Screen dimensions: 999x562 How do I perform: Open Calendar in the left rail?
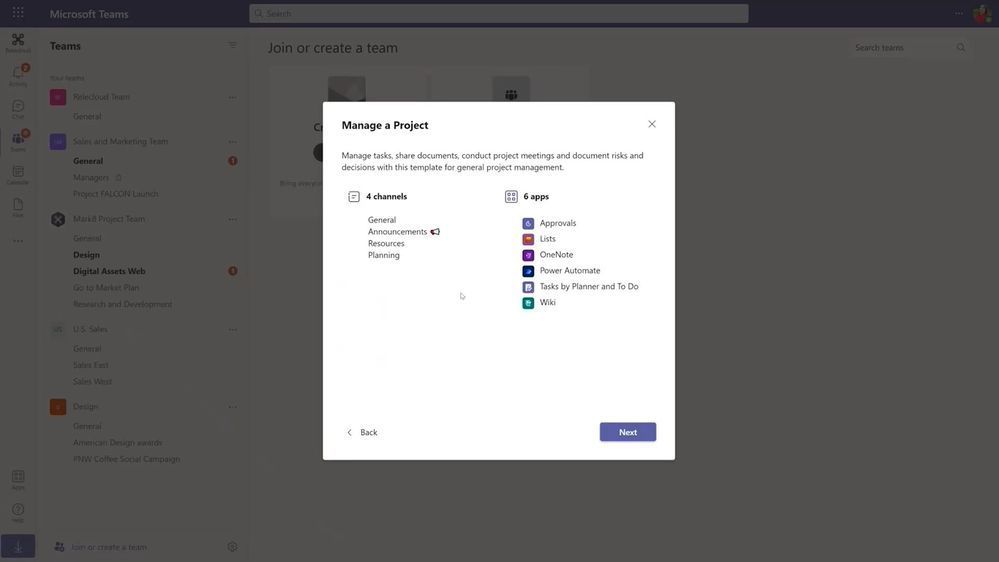tap(18, 175)
